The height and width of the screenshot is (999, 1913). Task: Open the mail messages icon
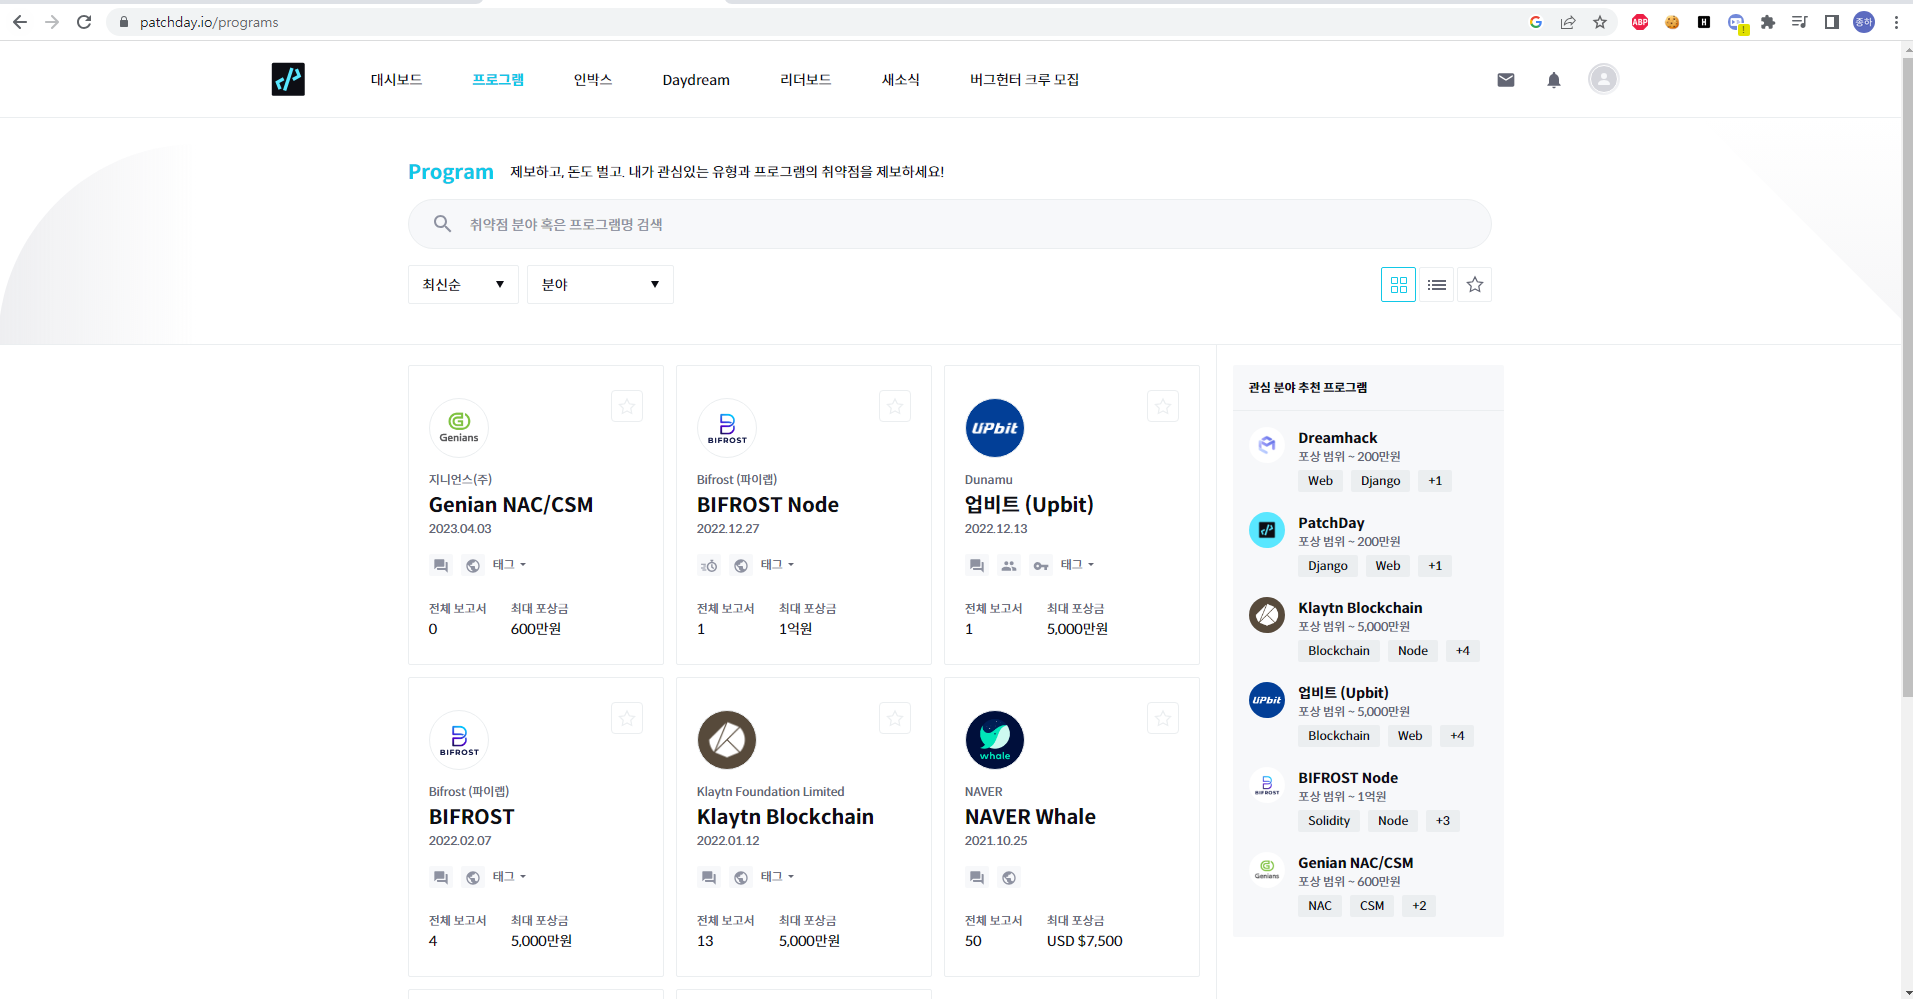click(x=1506, y=80)
